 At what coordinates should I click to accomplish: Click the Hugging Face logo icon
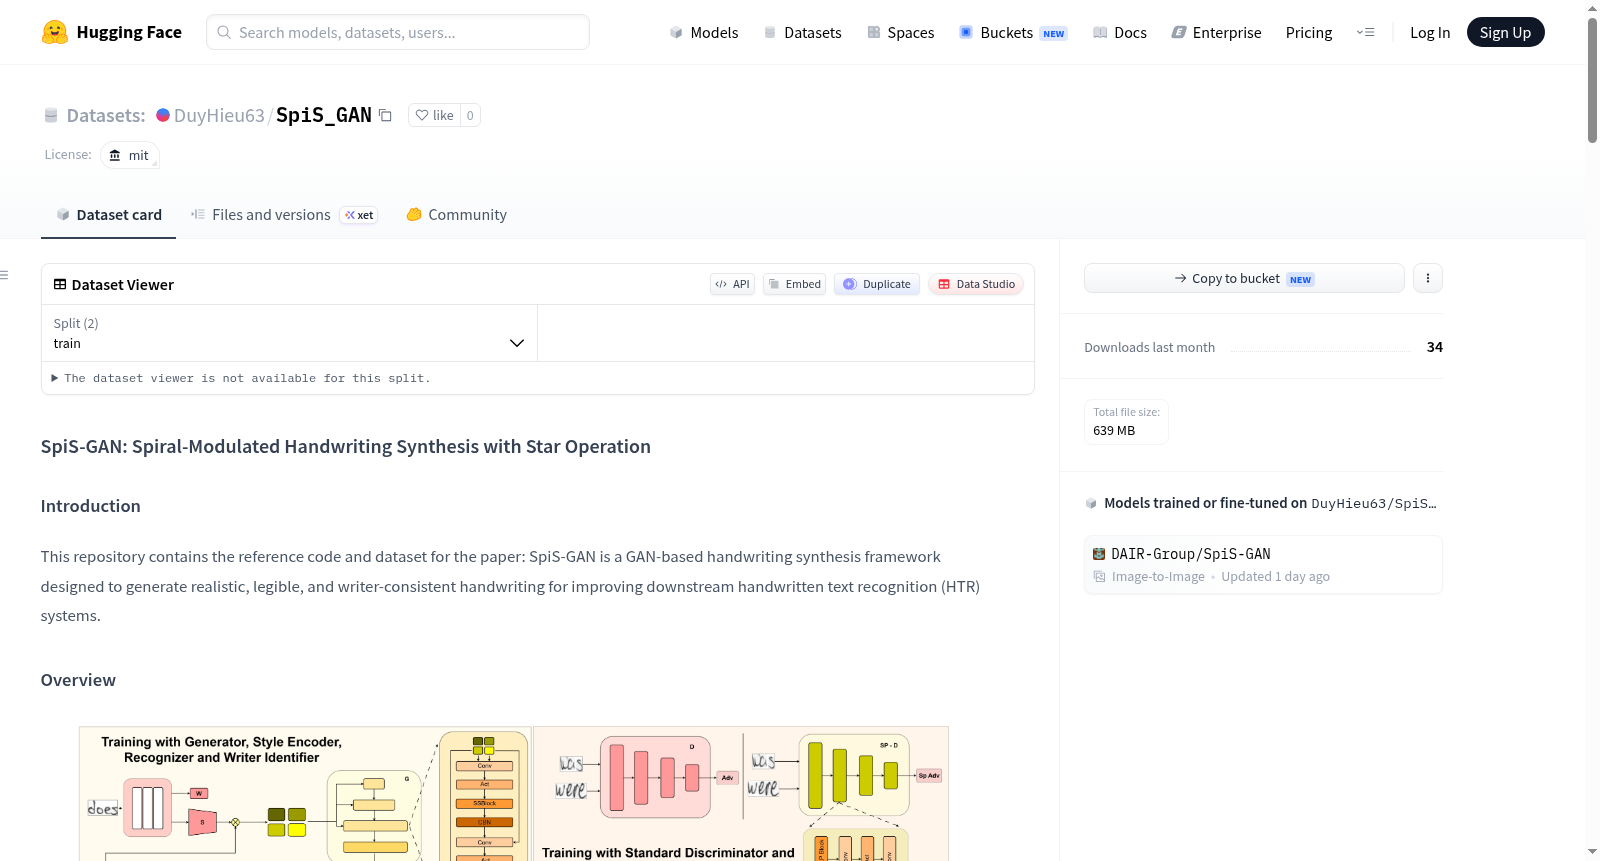coord(55,32)
